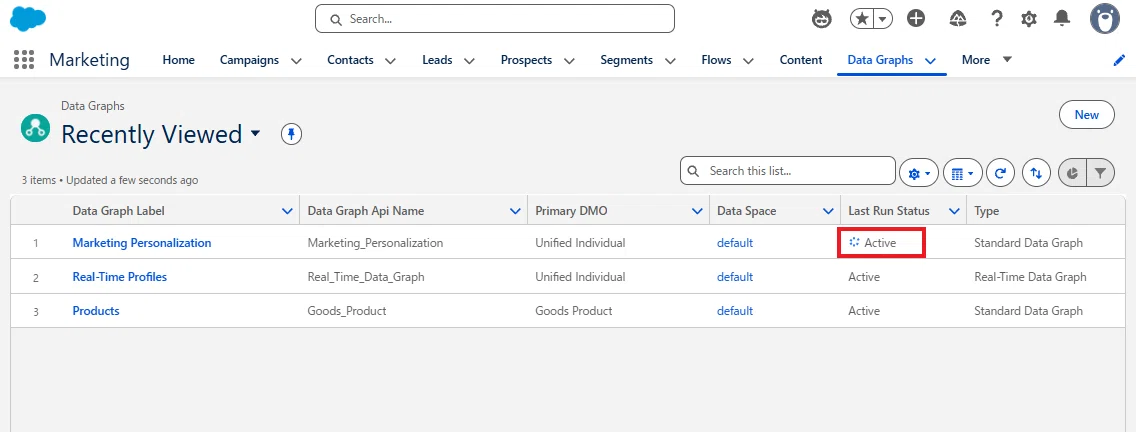The height and width of the screenshot is (432, 1136).
Task: Open the favorites list dropdown arrow
Action: point(882,19)
